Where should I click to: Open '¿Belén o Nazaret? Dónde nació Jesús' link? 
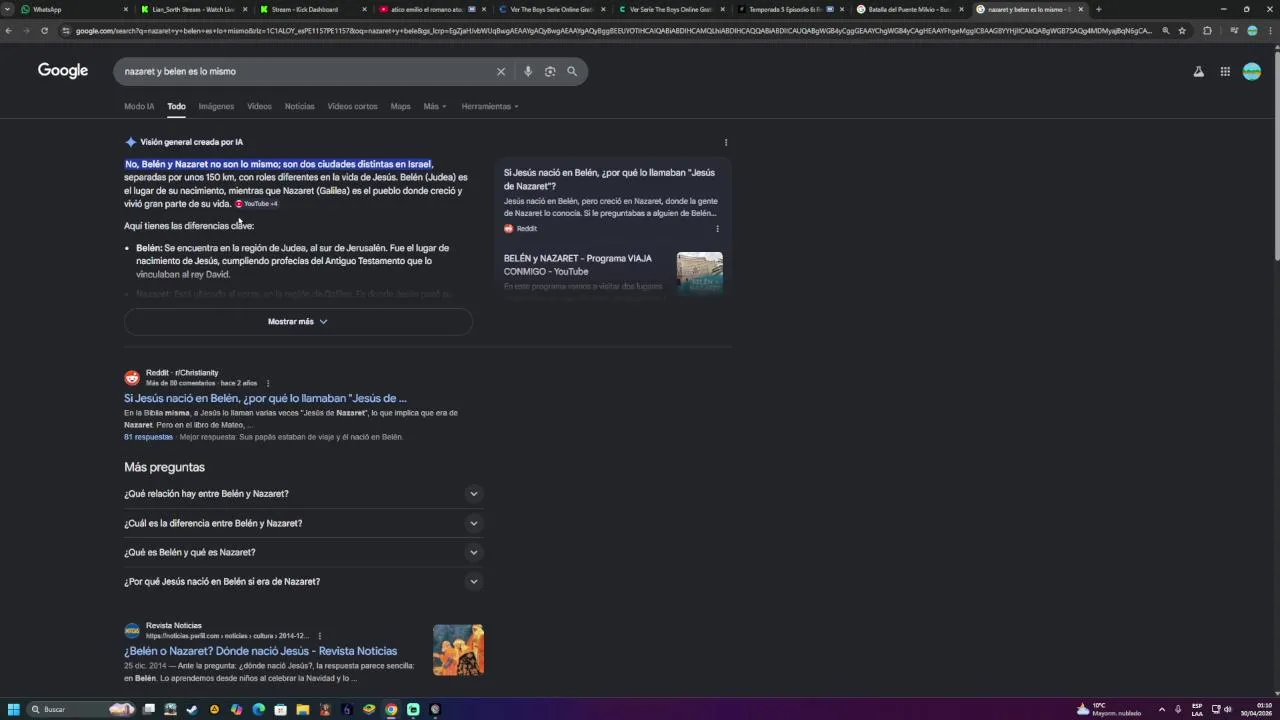pos(260,651)
